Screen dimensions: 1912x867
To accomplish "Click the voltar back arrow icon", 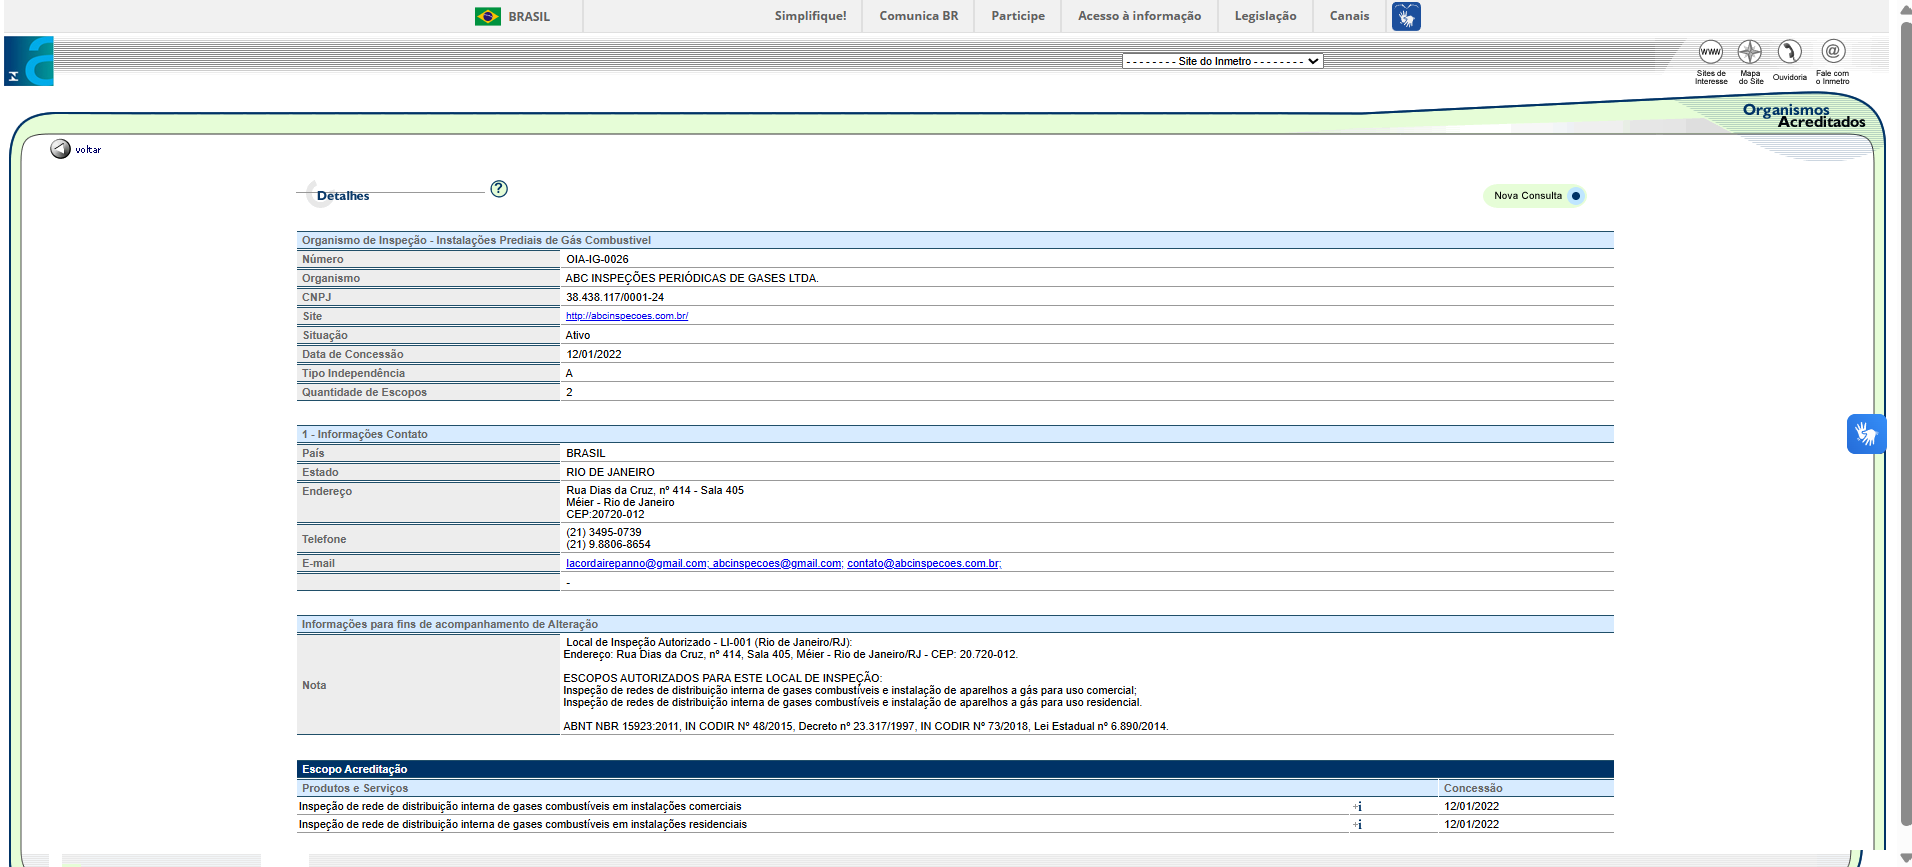I will tap(61, 149).
